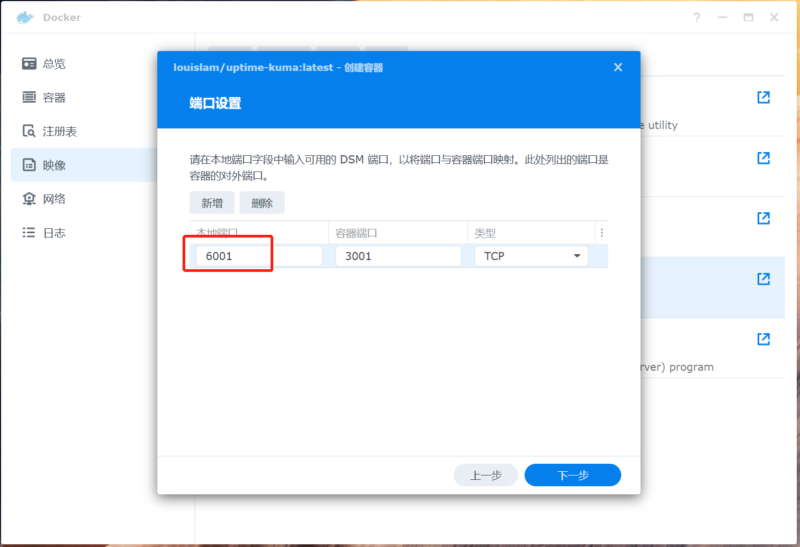
Task: Click the Docker whale logo icon
Action: click(24, 18)
